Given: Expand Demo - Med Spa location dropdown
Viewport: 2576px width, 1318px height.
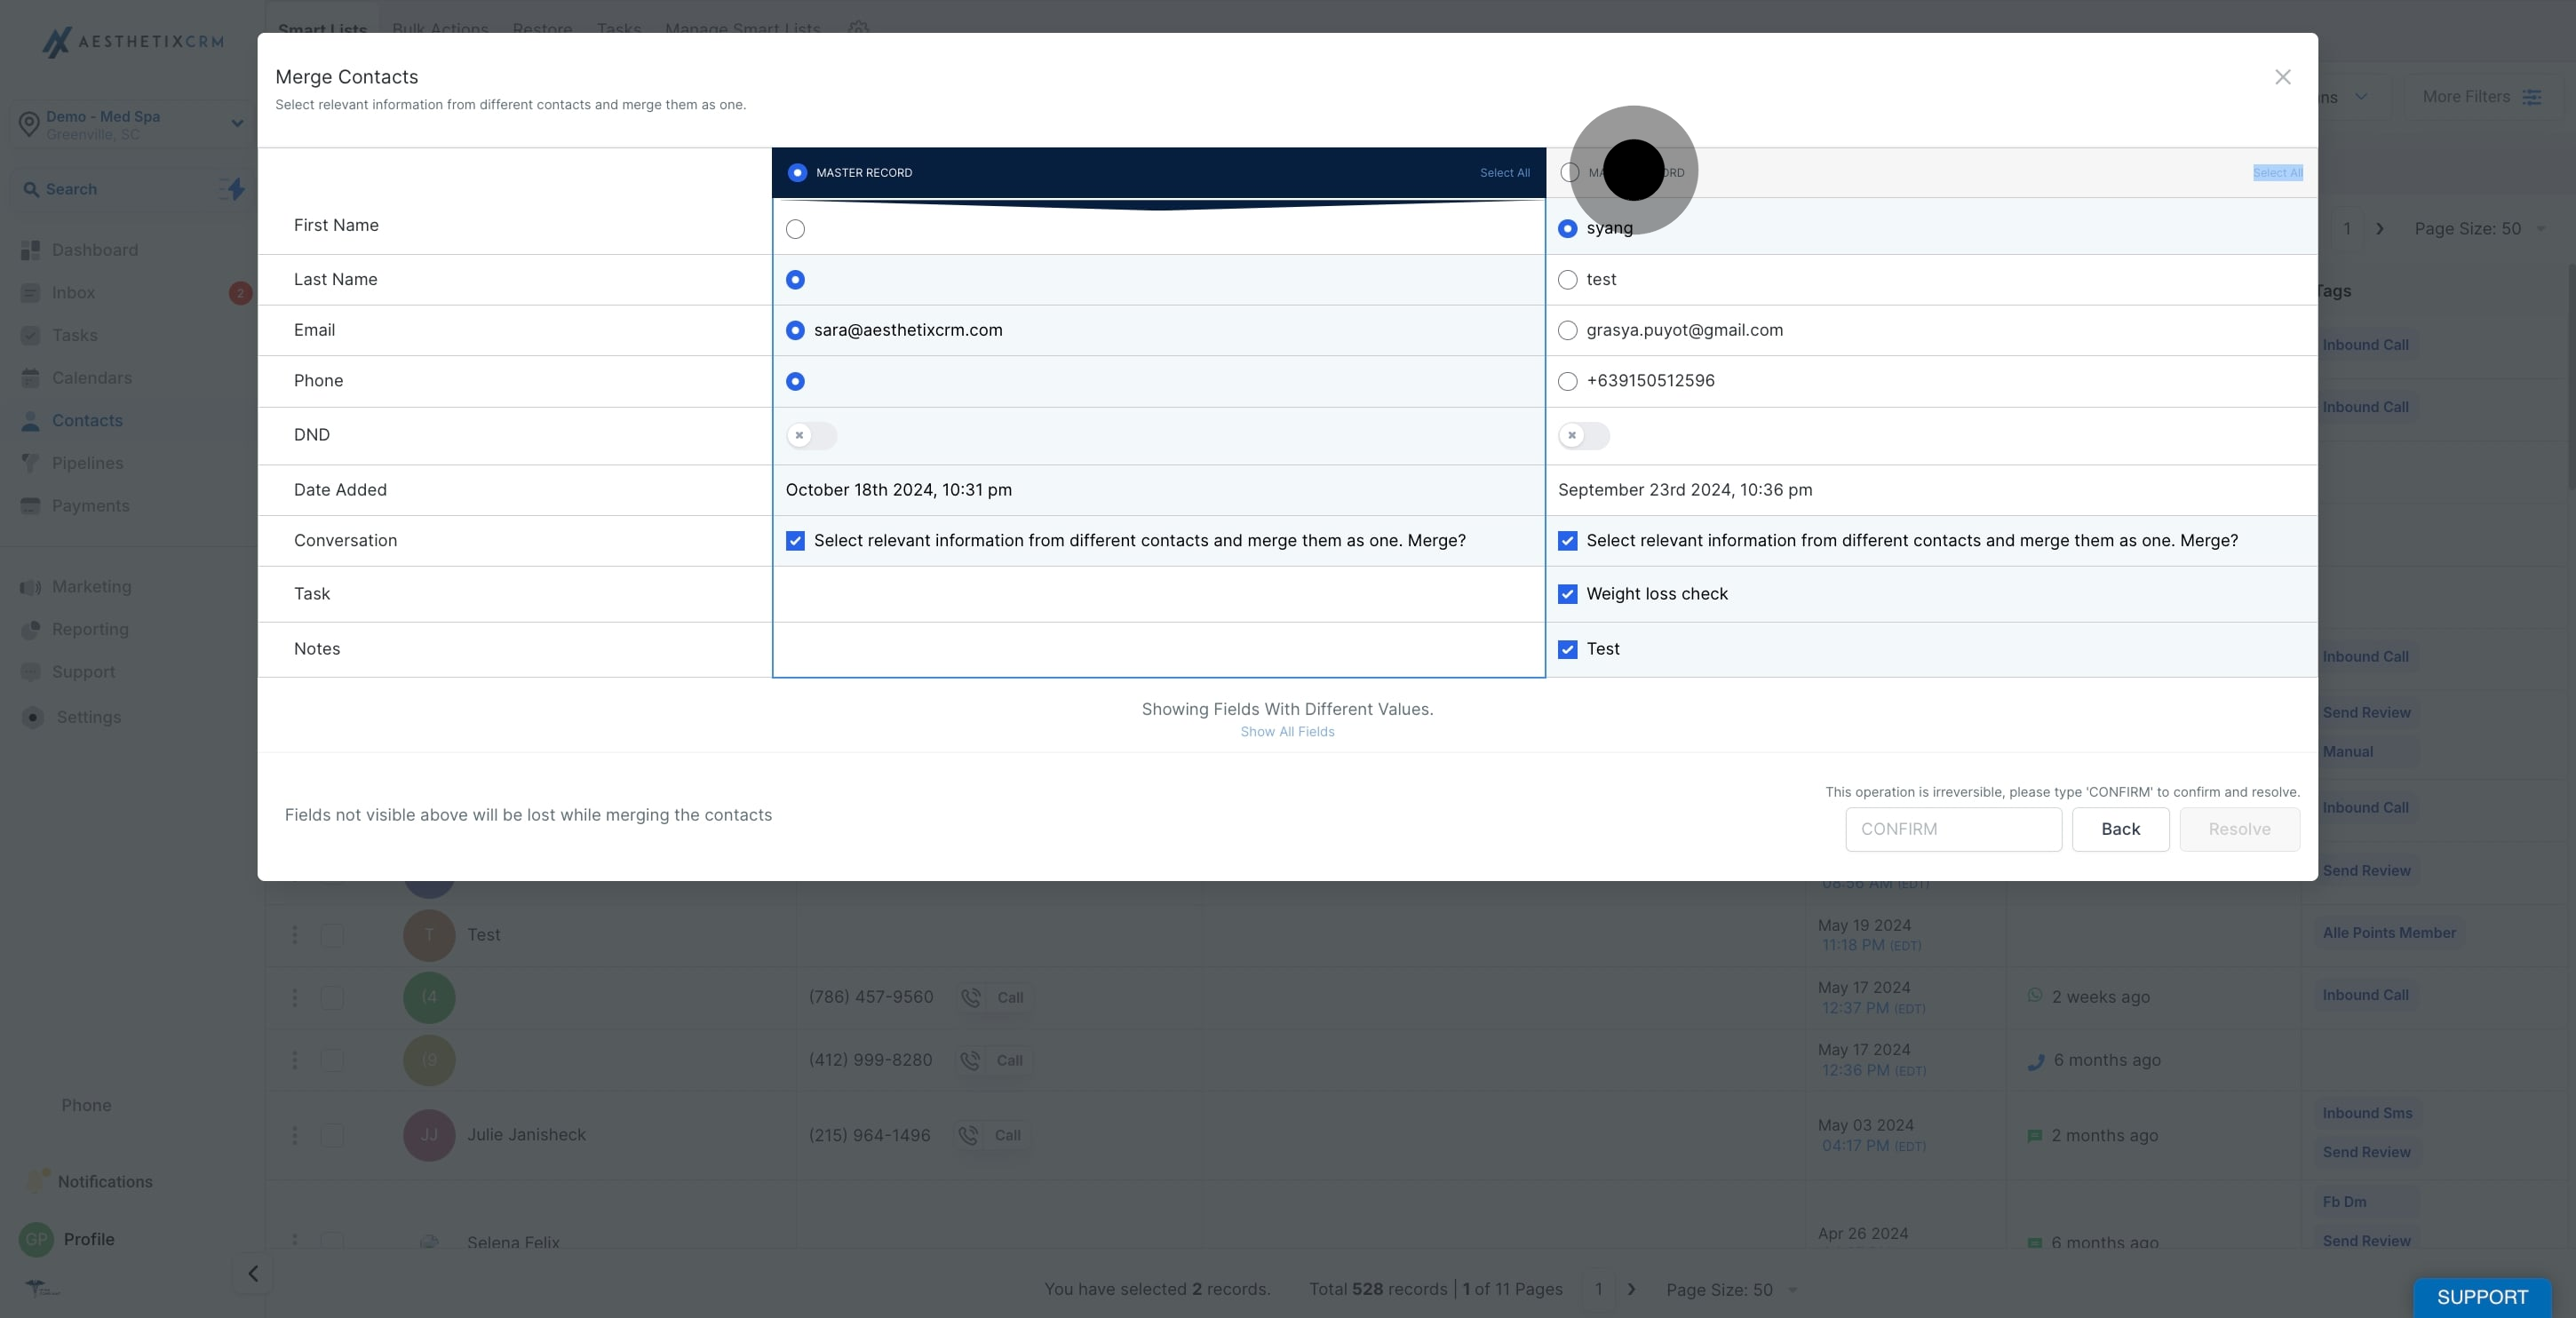Looking at the screenshot, I should click(130, 125).
